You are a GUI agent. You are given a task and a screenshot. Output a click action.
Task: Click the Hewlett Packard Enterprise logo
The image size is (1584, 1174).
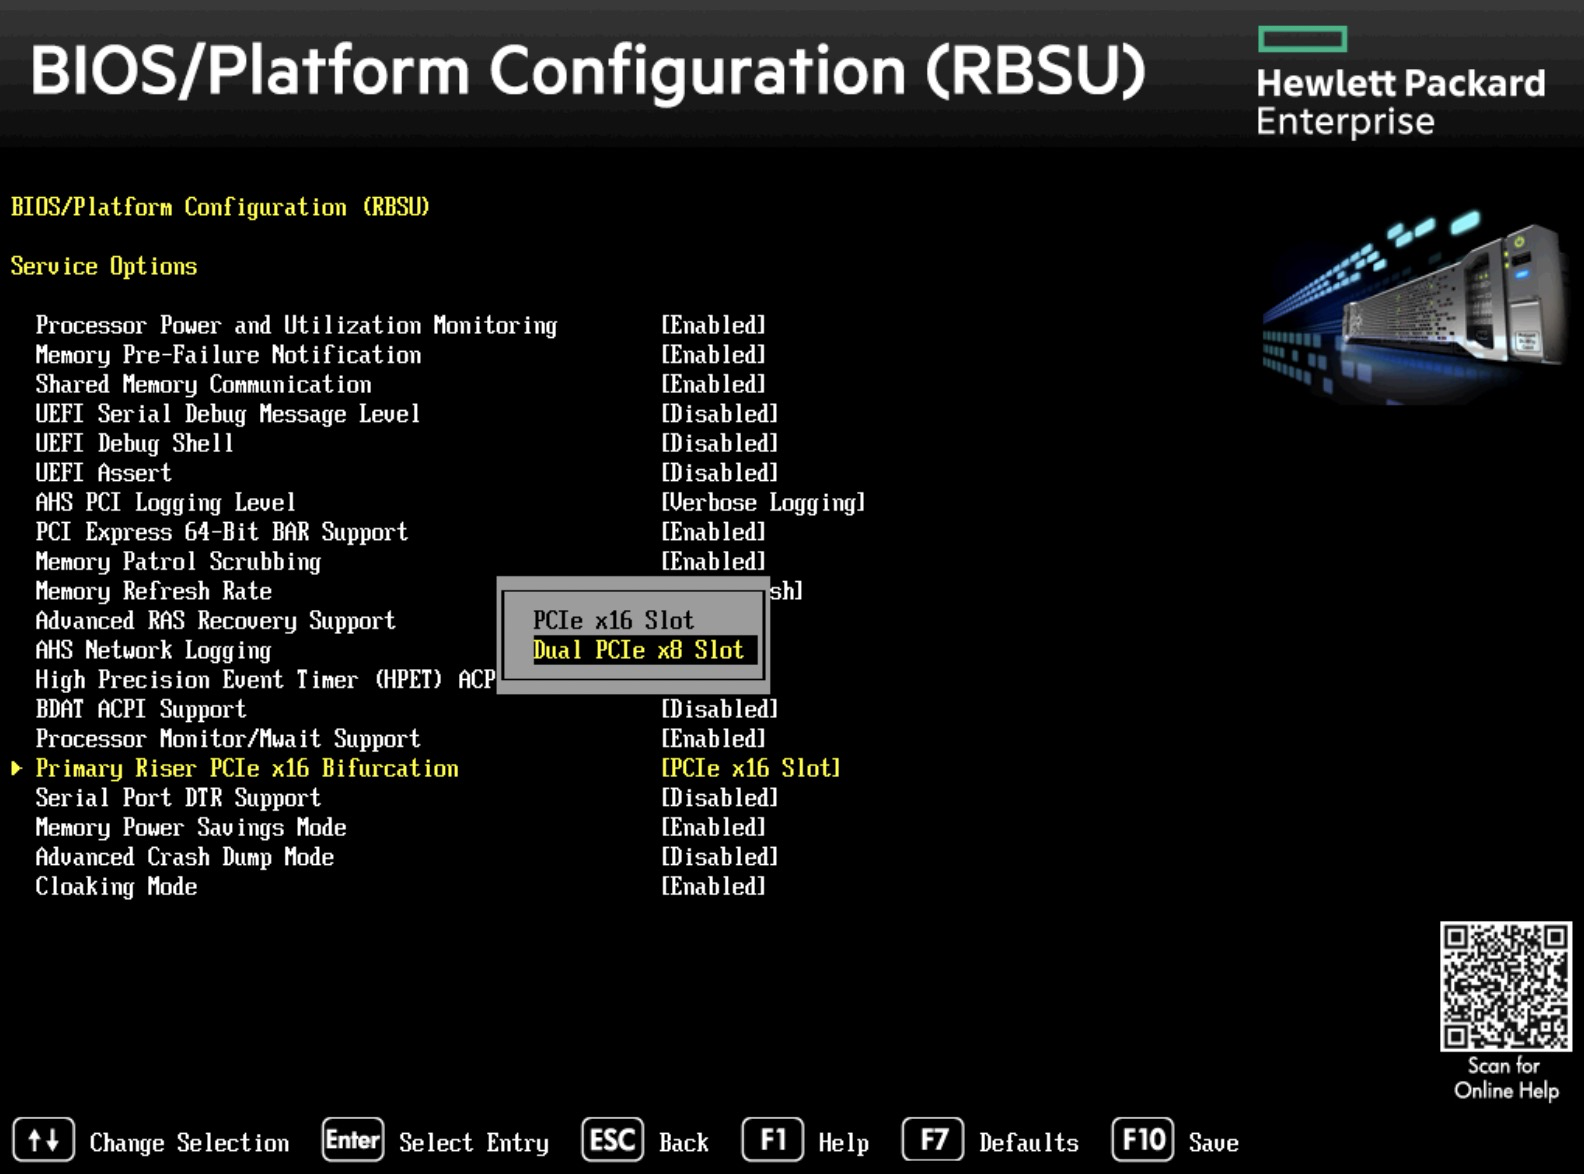[x=1400, y=83]
